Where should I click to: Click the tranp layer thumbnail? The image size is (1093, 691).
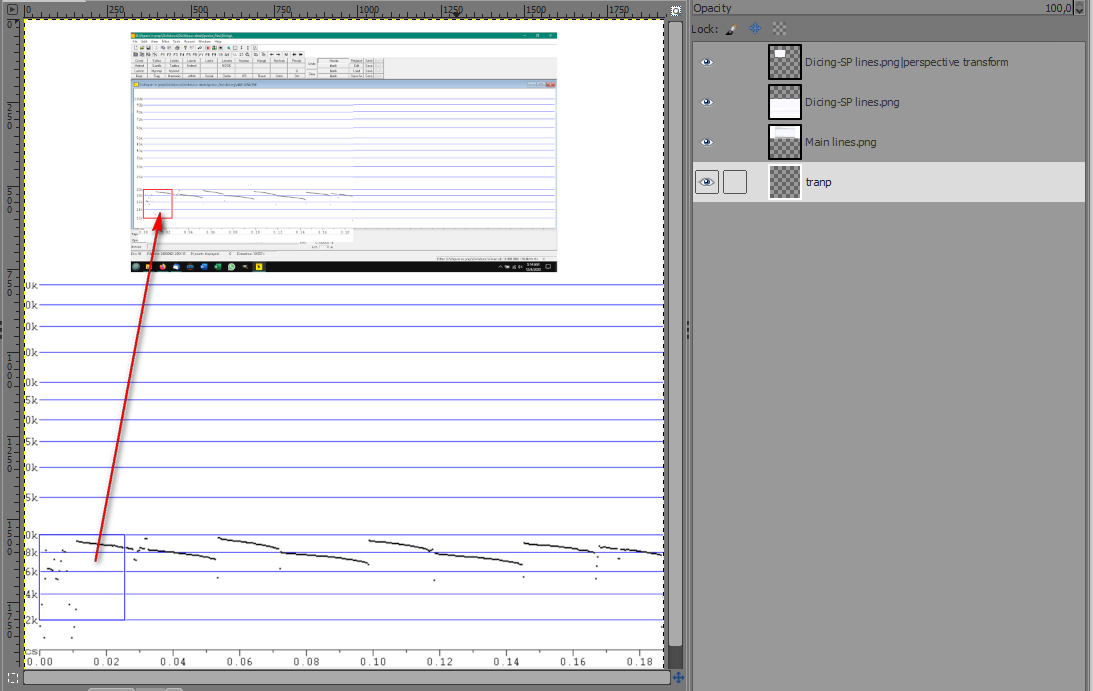[x=784, y=182]
